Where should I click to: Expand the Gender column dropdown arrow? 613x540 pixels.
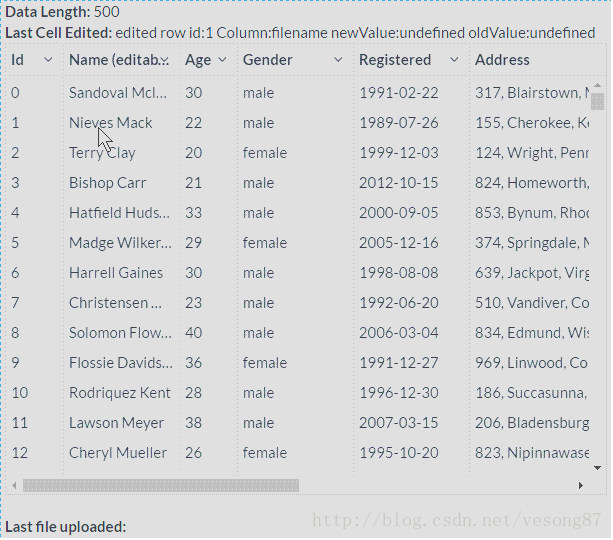click(338, 60)
